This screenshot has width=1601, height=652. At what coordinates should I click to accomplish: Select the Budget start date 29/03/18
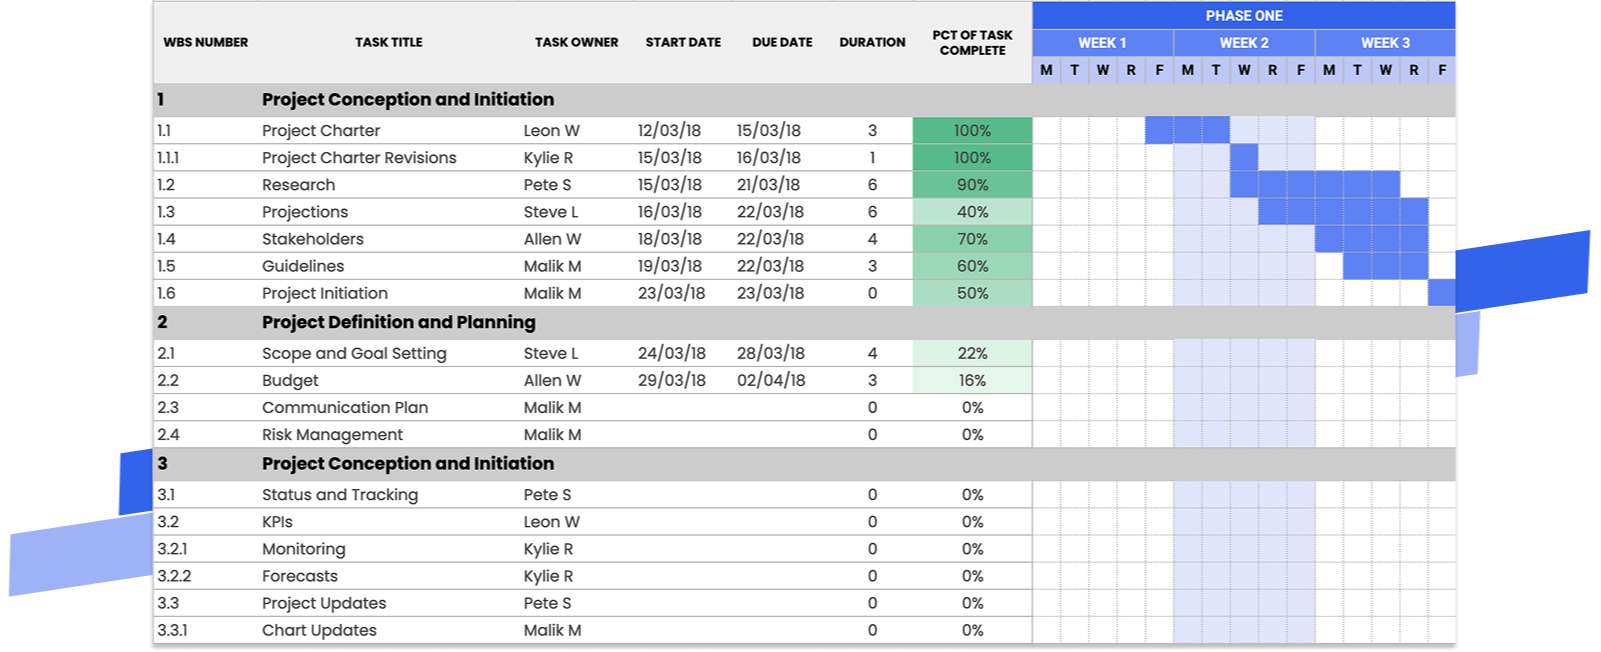(x=672, y=380)
